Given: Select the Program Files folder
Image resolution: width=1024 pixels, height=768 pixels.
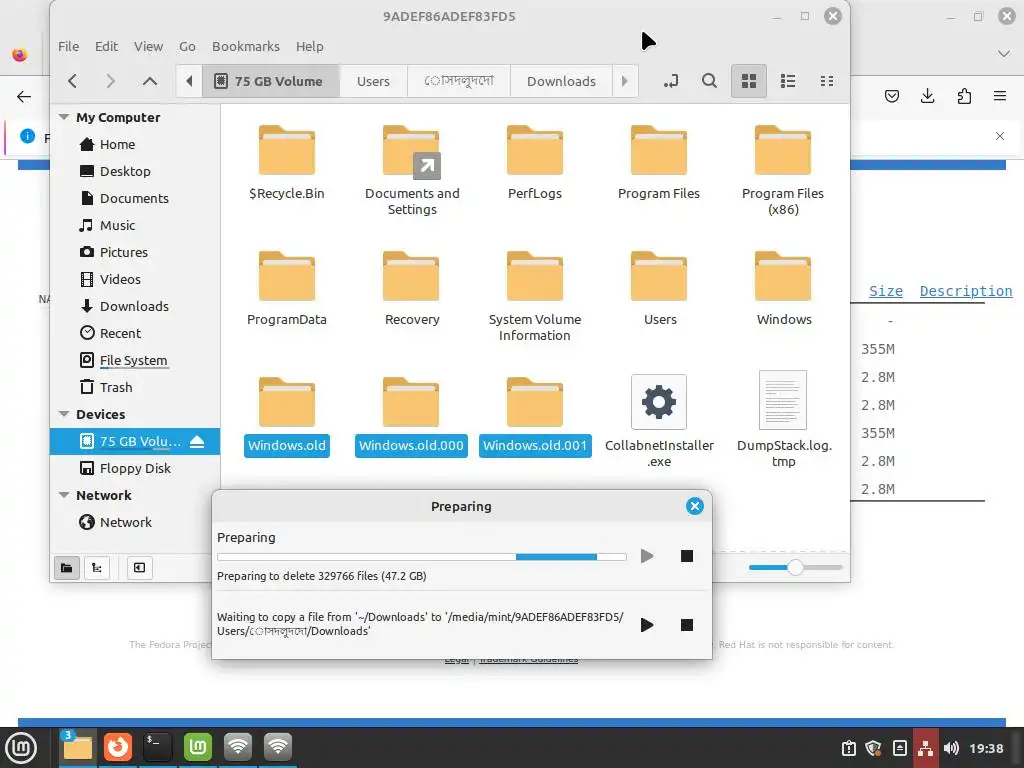Looking at the screenshot, I should [x=658, y=162].
